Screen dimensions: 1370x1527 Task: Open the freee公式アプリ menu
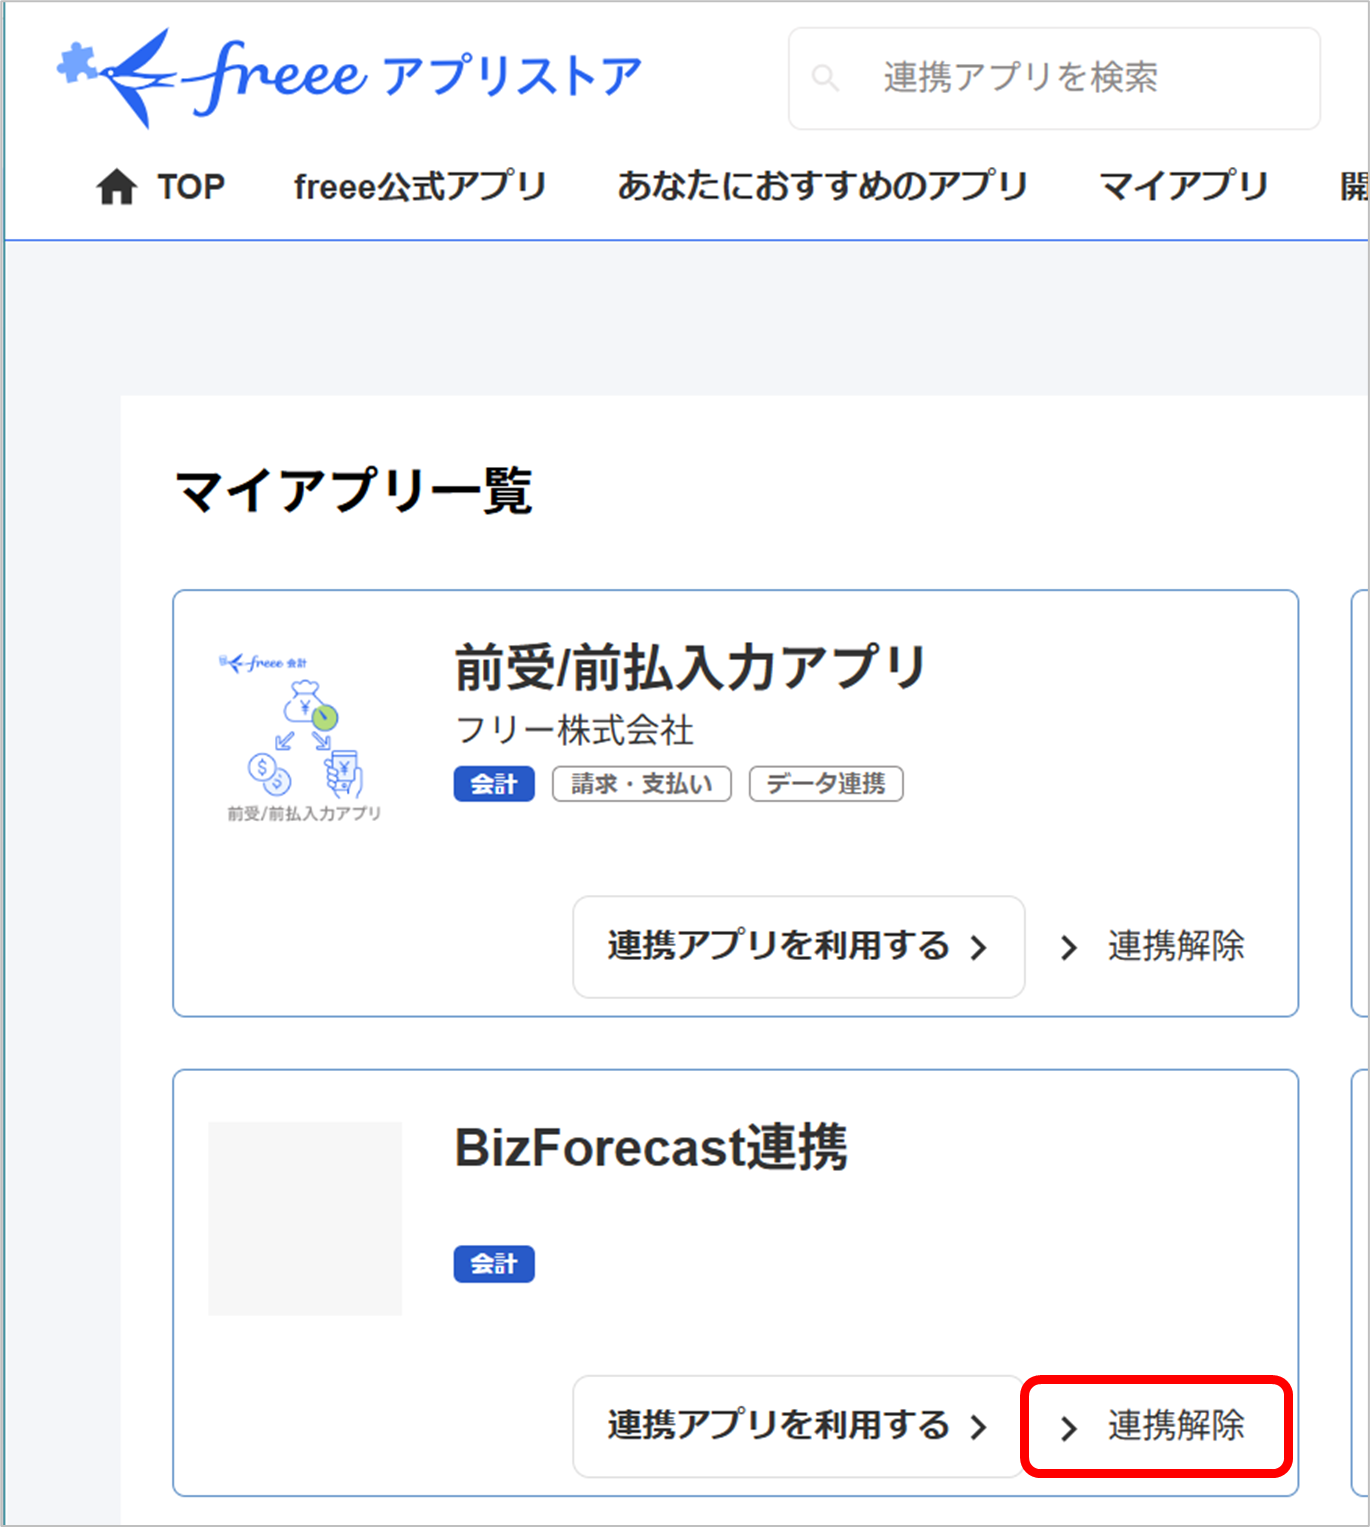pyautogui.click(x=420, y=187)
